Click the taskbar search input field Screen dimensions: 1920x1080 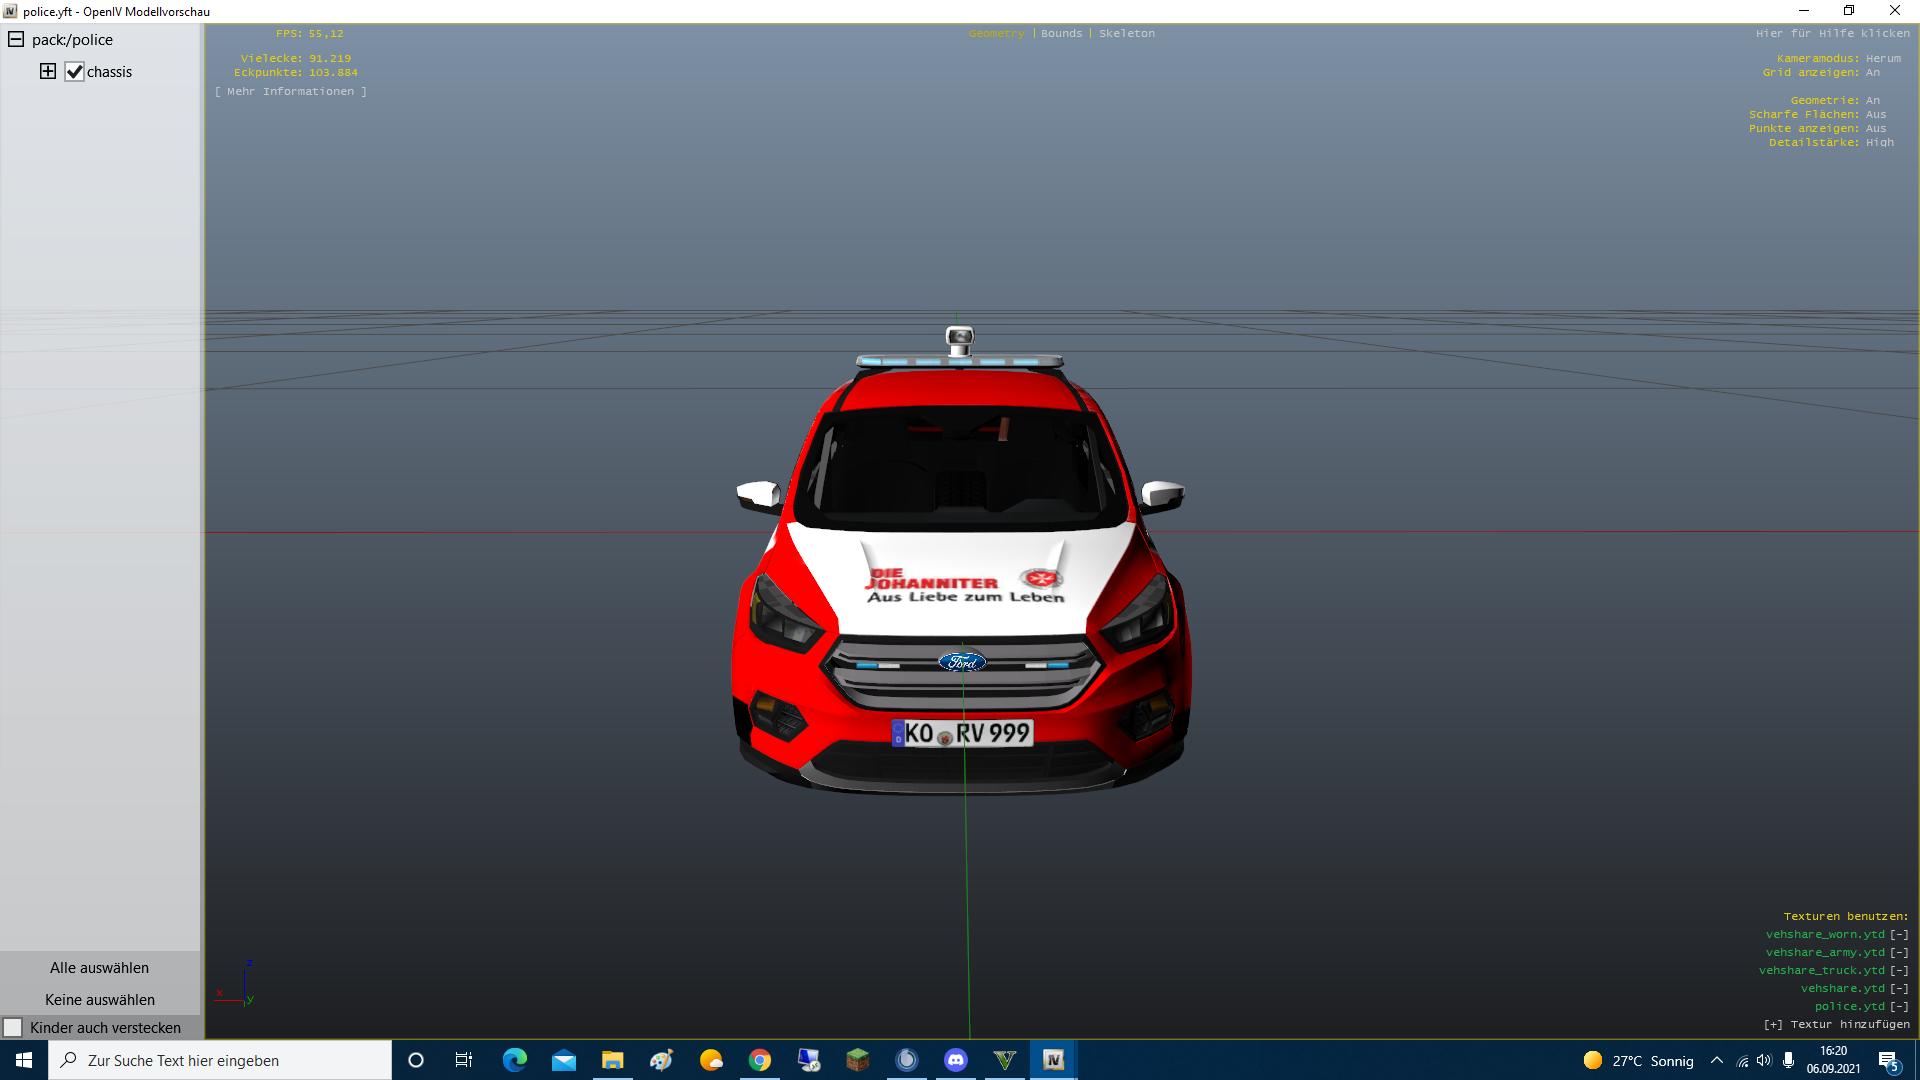220,1060
